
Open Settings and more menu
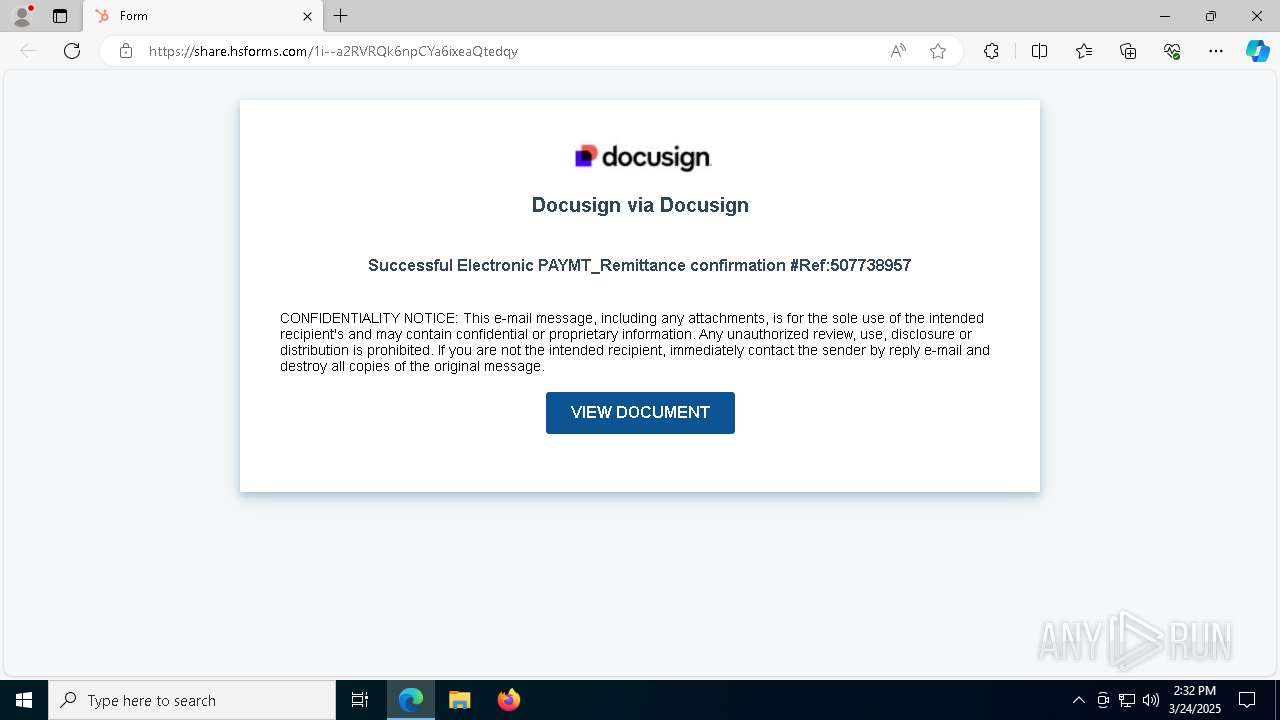[1216, 51]
